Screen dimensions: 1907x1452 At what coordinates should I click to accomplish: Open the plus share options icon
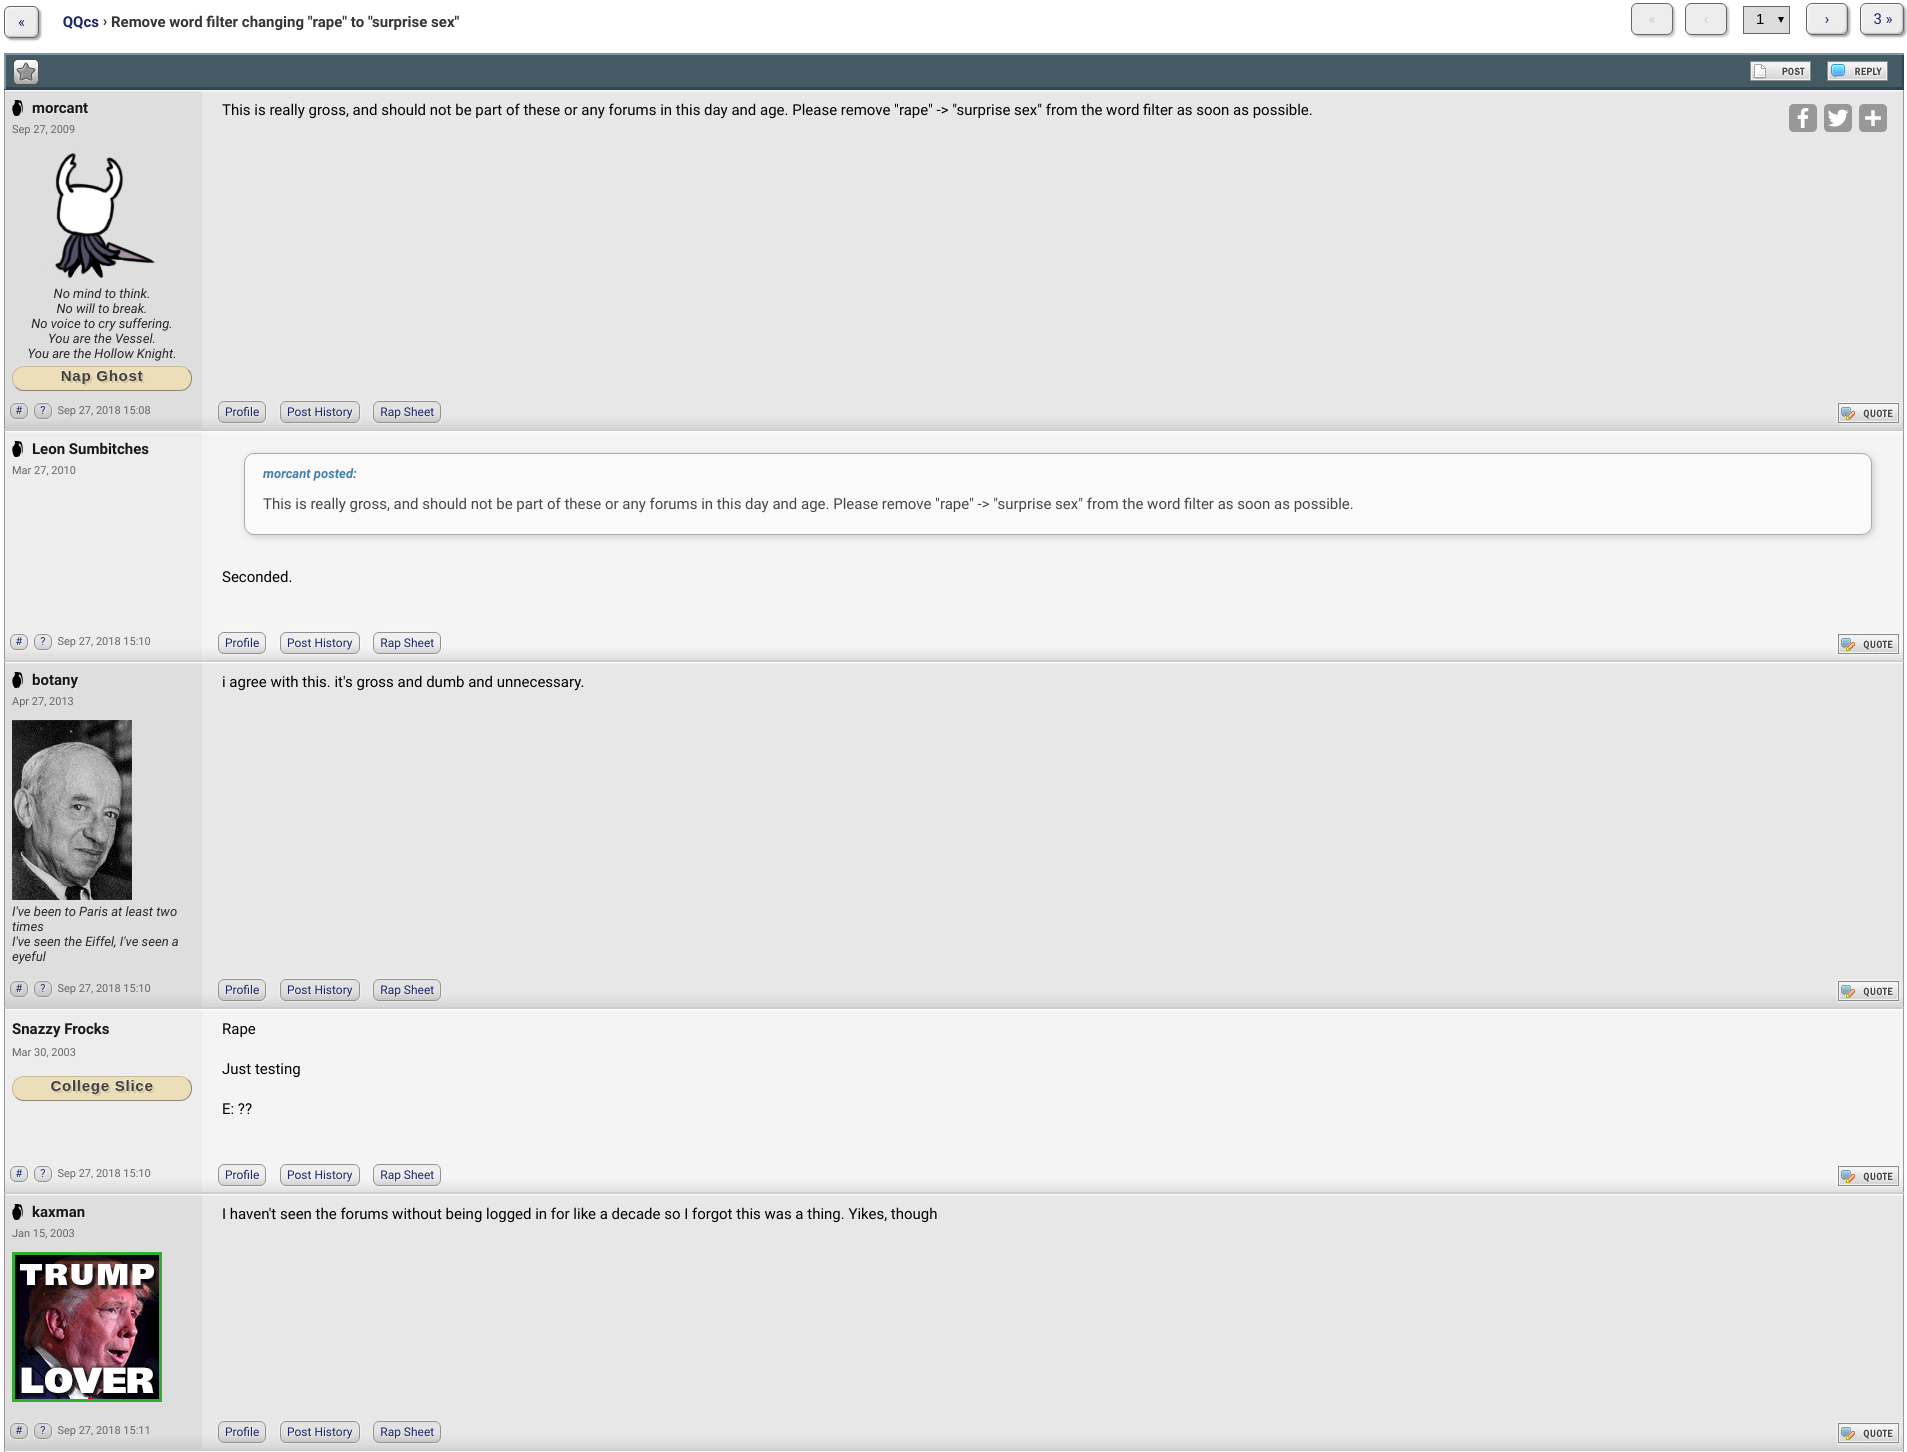coord(1872,118)
